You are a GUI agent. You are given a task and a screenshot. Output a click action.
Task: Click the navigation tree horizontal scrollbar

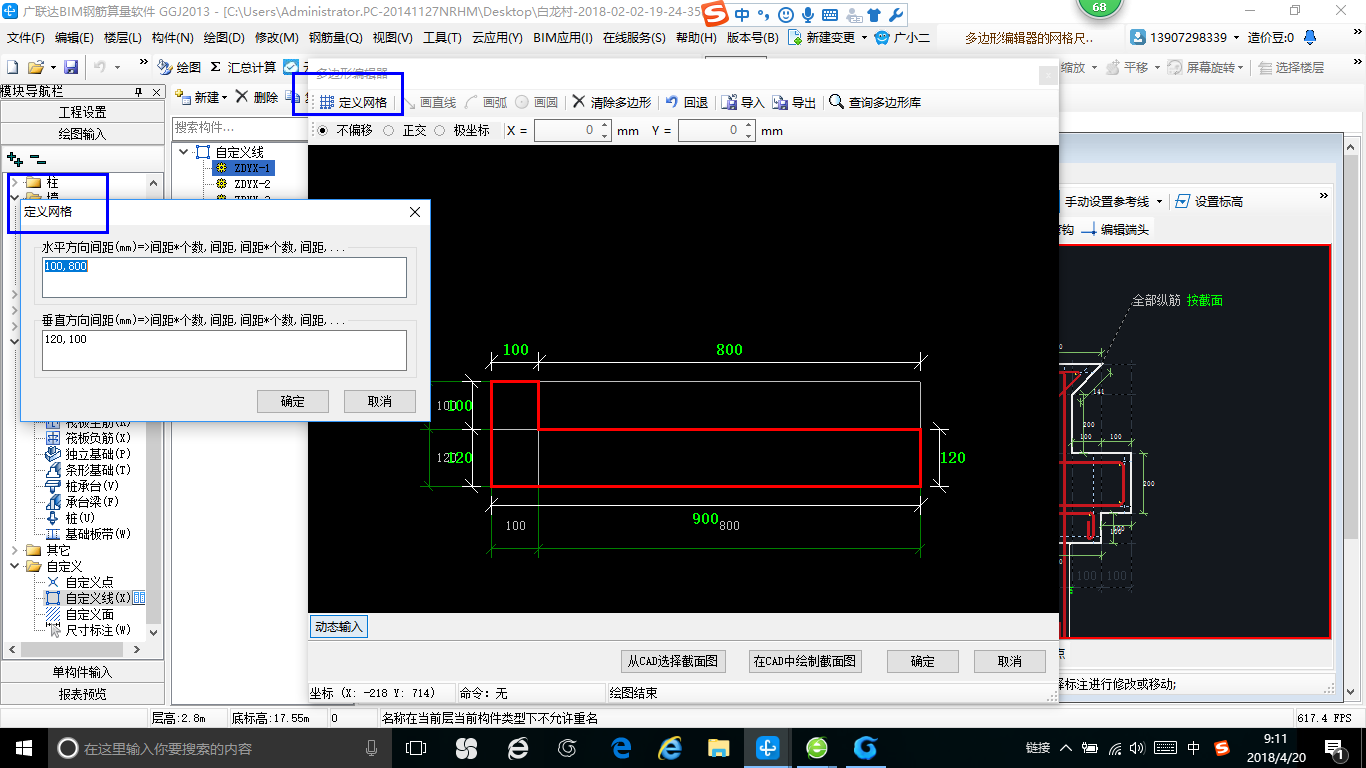(x=70, y=650)
